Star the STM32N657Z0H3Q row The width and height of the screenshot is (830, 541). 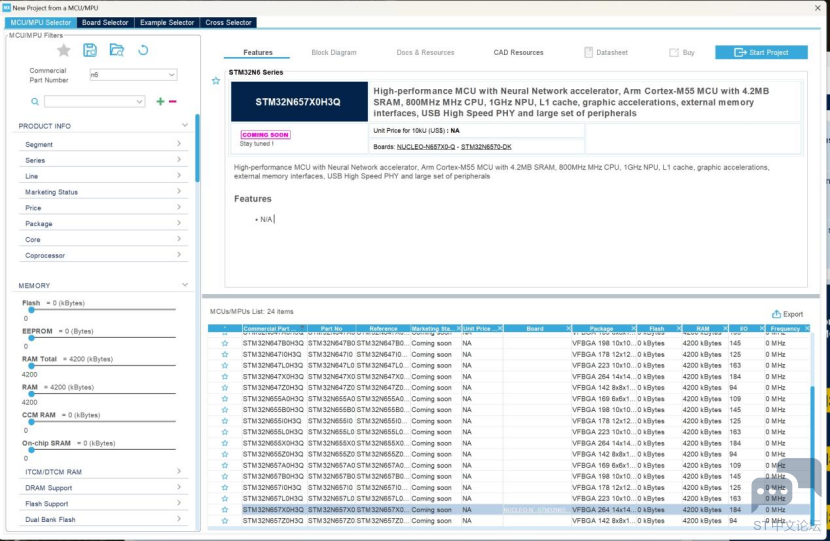pyautogui.click(x=225, y=521)
